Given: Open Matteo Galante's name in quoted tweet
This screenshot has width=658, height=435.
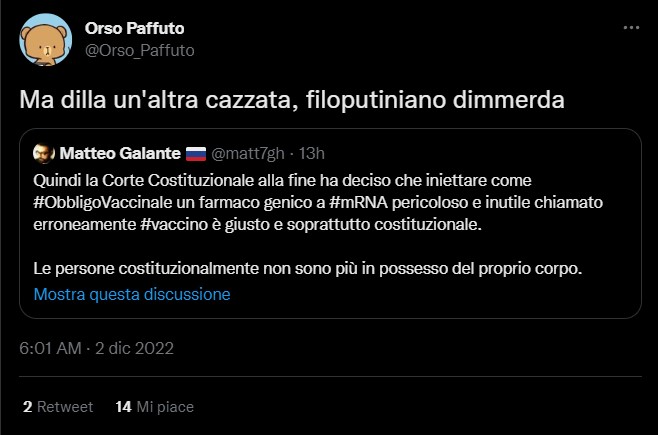Looking at the screenshot, I should coord(120,153).
